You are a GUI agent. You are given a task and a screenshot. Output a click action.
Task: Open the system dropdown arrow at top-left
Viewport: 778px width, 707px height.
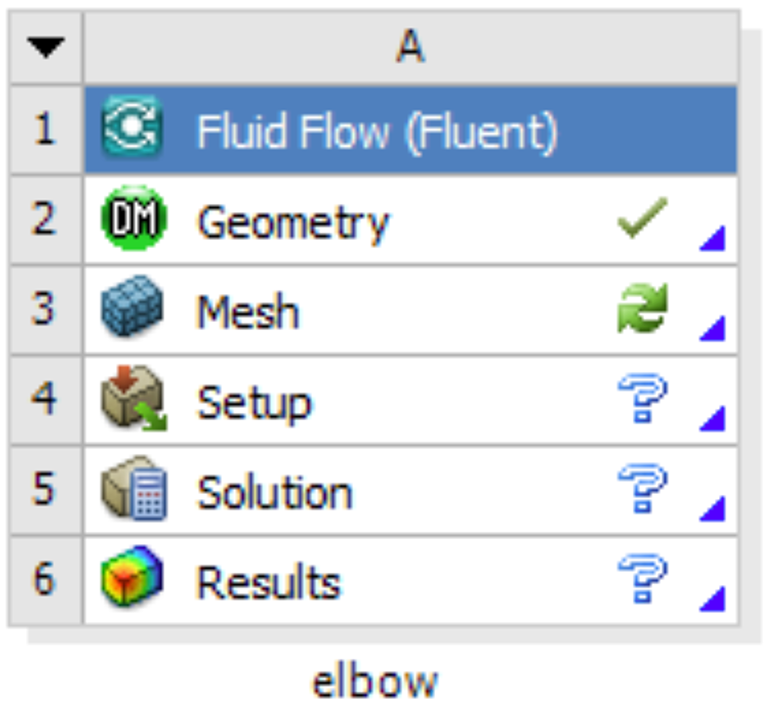tap(46, 48)
